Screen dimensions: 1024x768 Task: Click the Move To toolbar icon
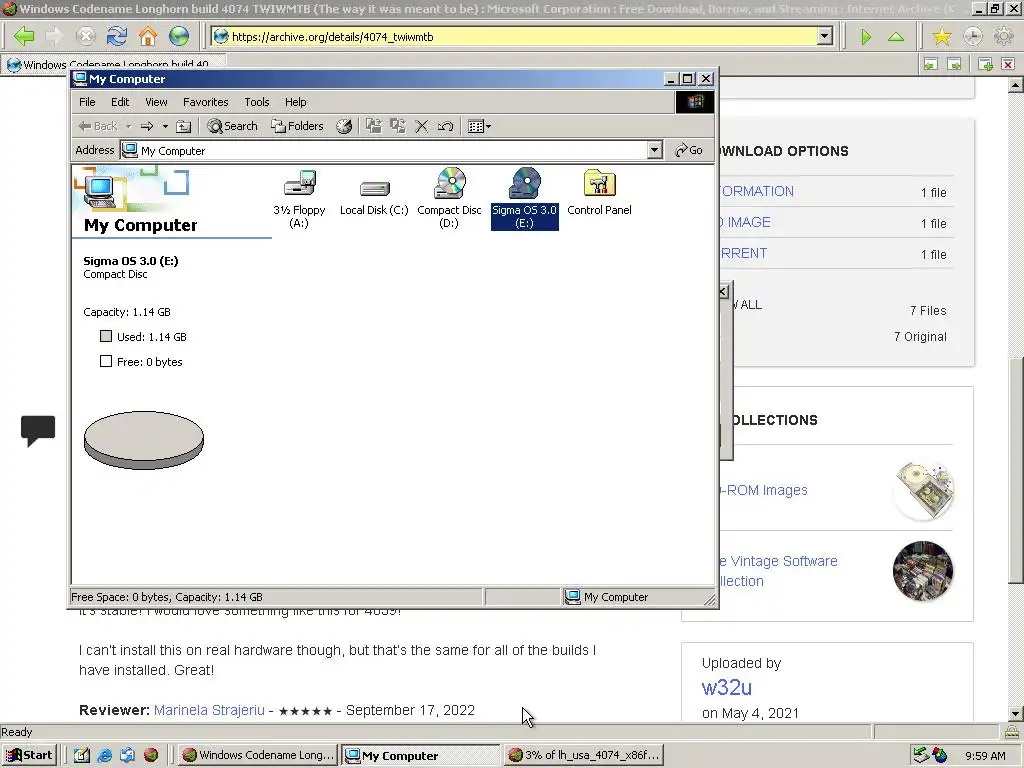374,126
